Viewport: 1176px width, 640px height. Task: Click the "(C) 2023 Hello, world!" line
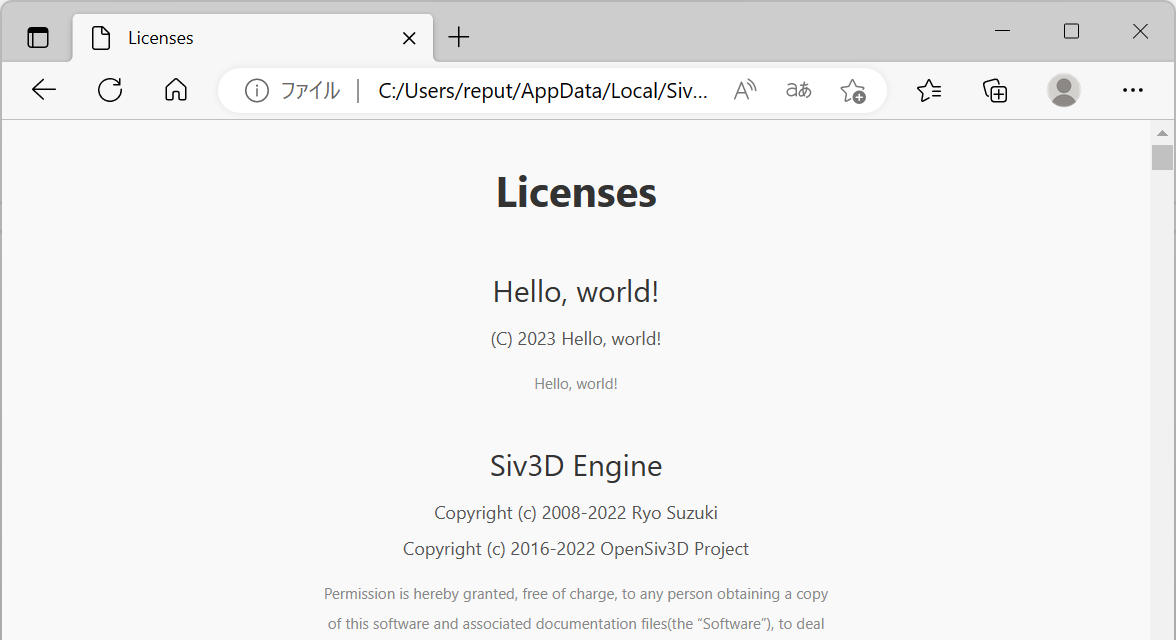point(576,339)
